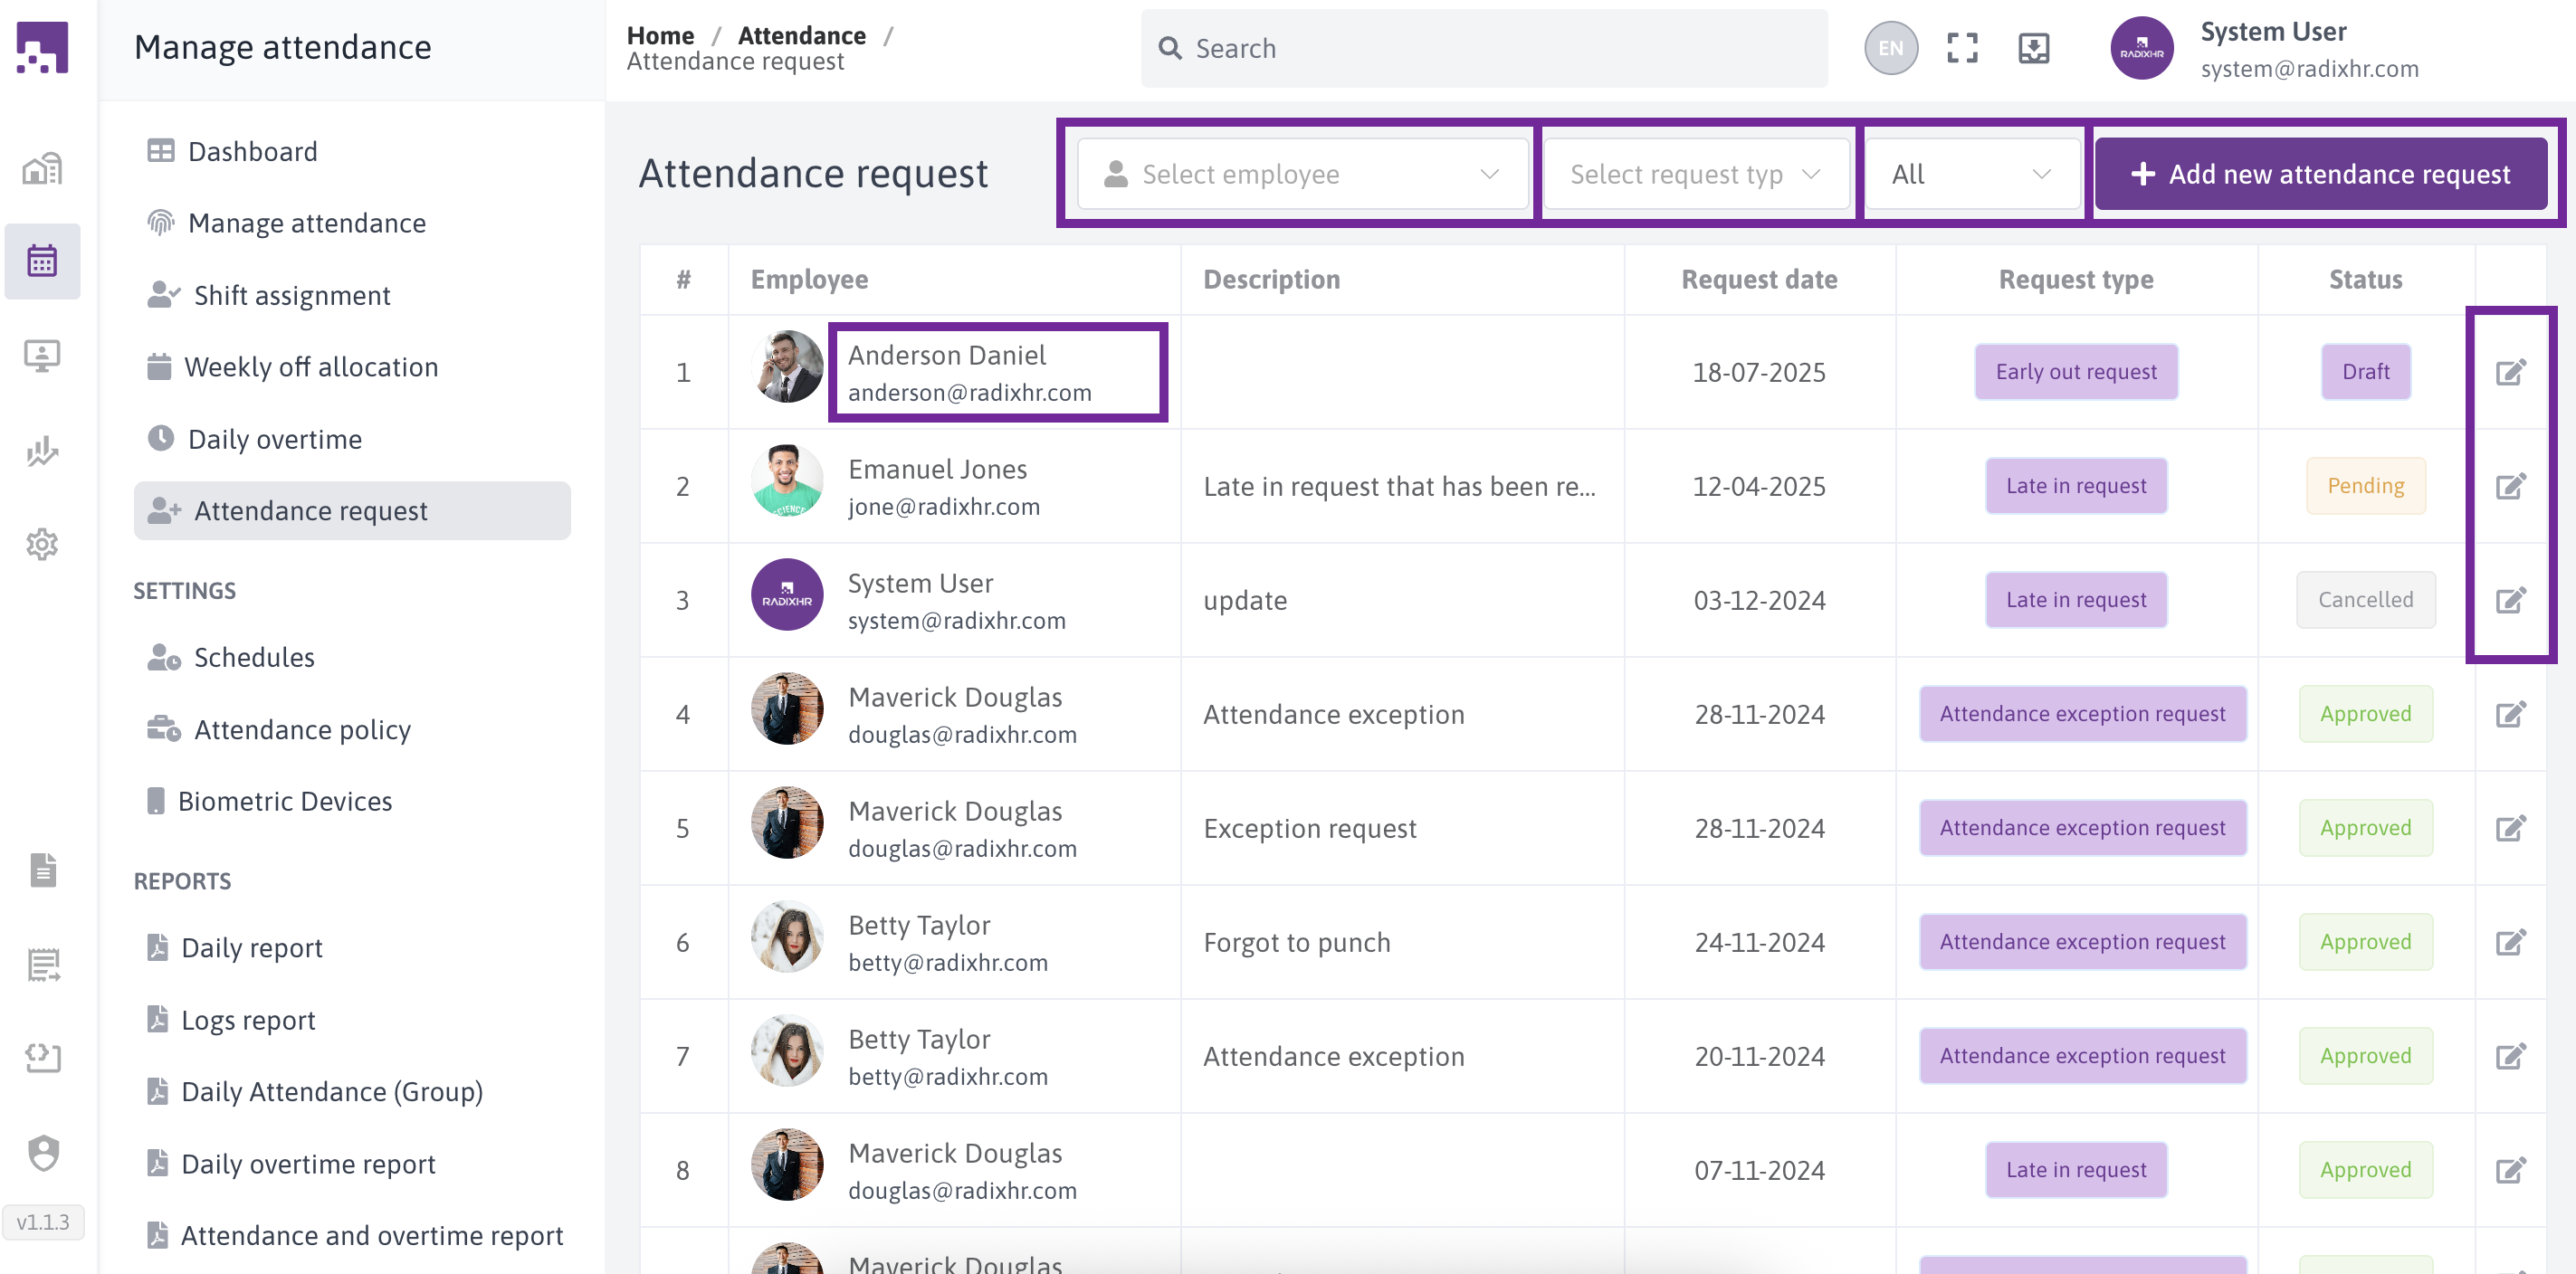Click the install app download icon
Image resolution: width=2576 pixels, height=1274 pixels.
[x=2033, y=48]
